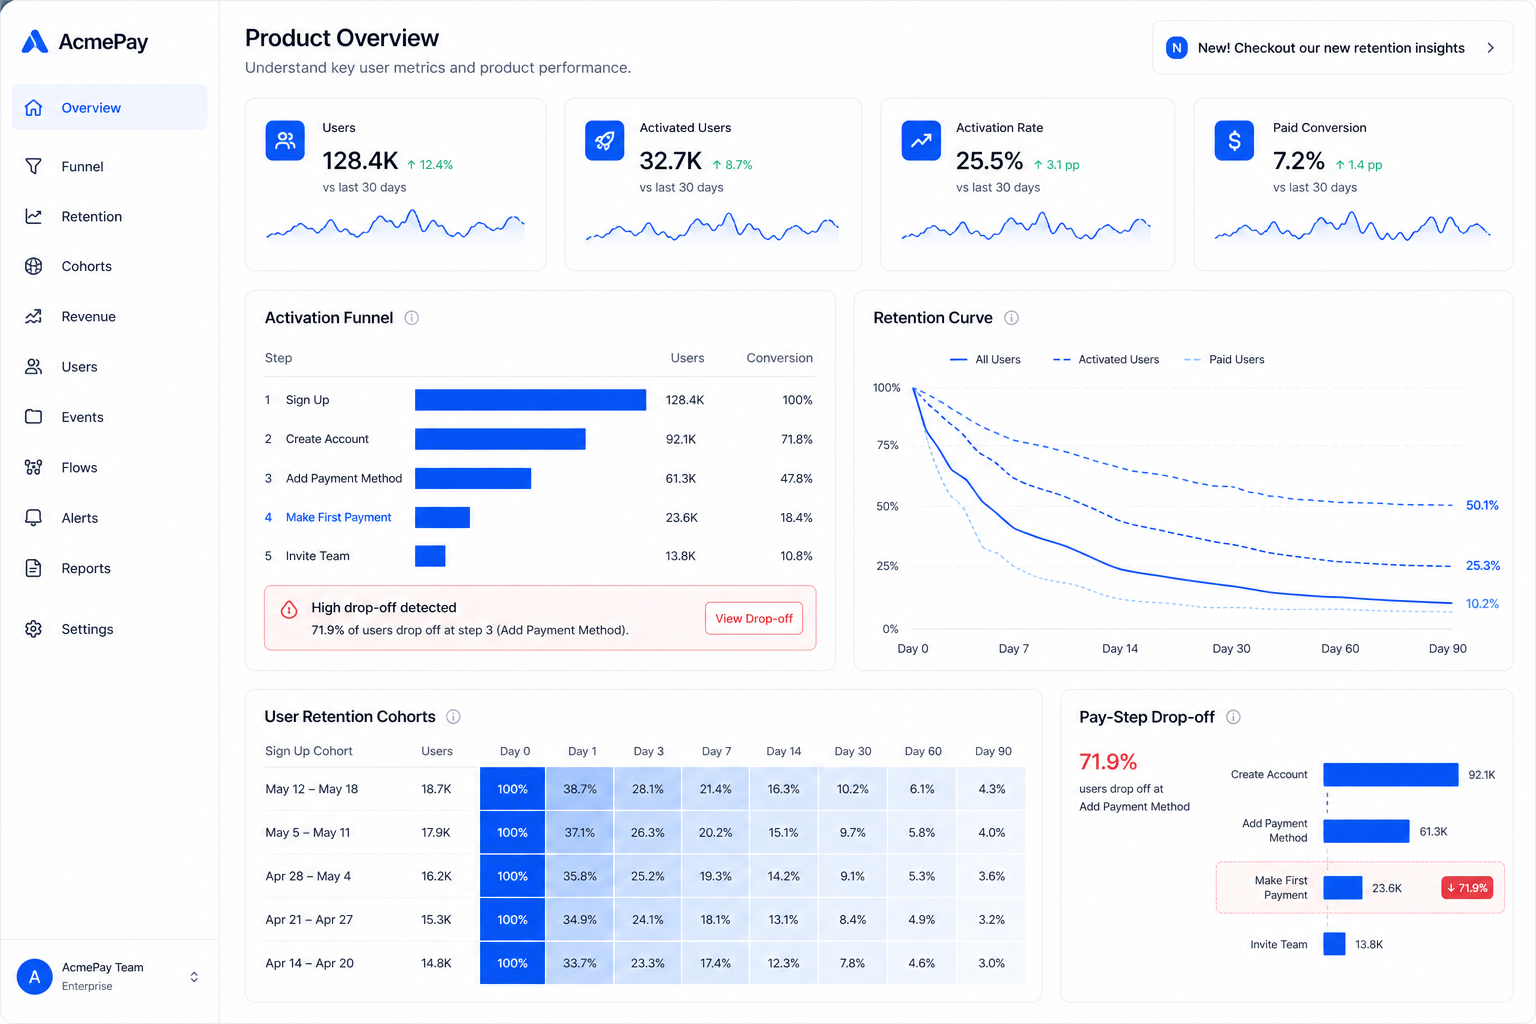Click the AcmePay logo icon

coord(35,41)
